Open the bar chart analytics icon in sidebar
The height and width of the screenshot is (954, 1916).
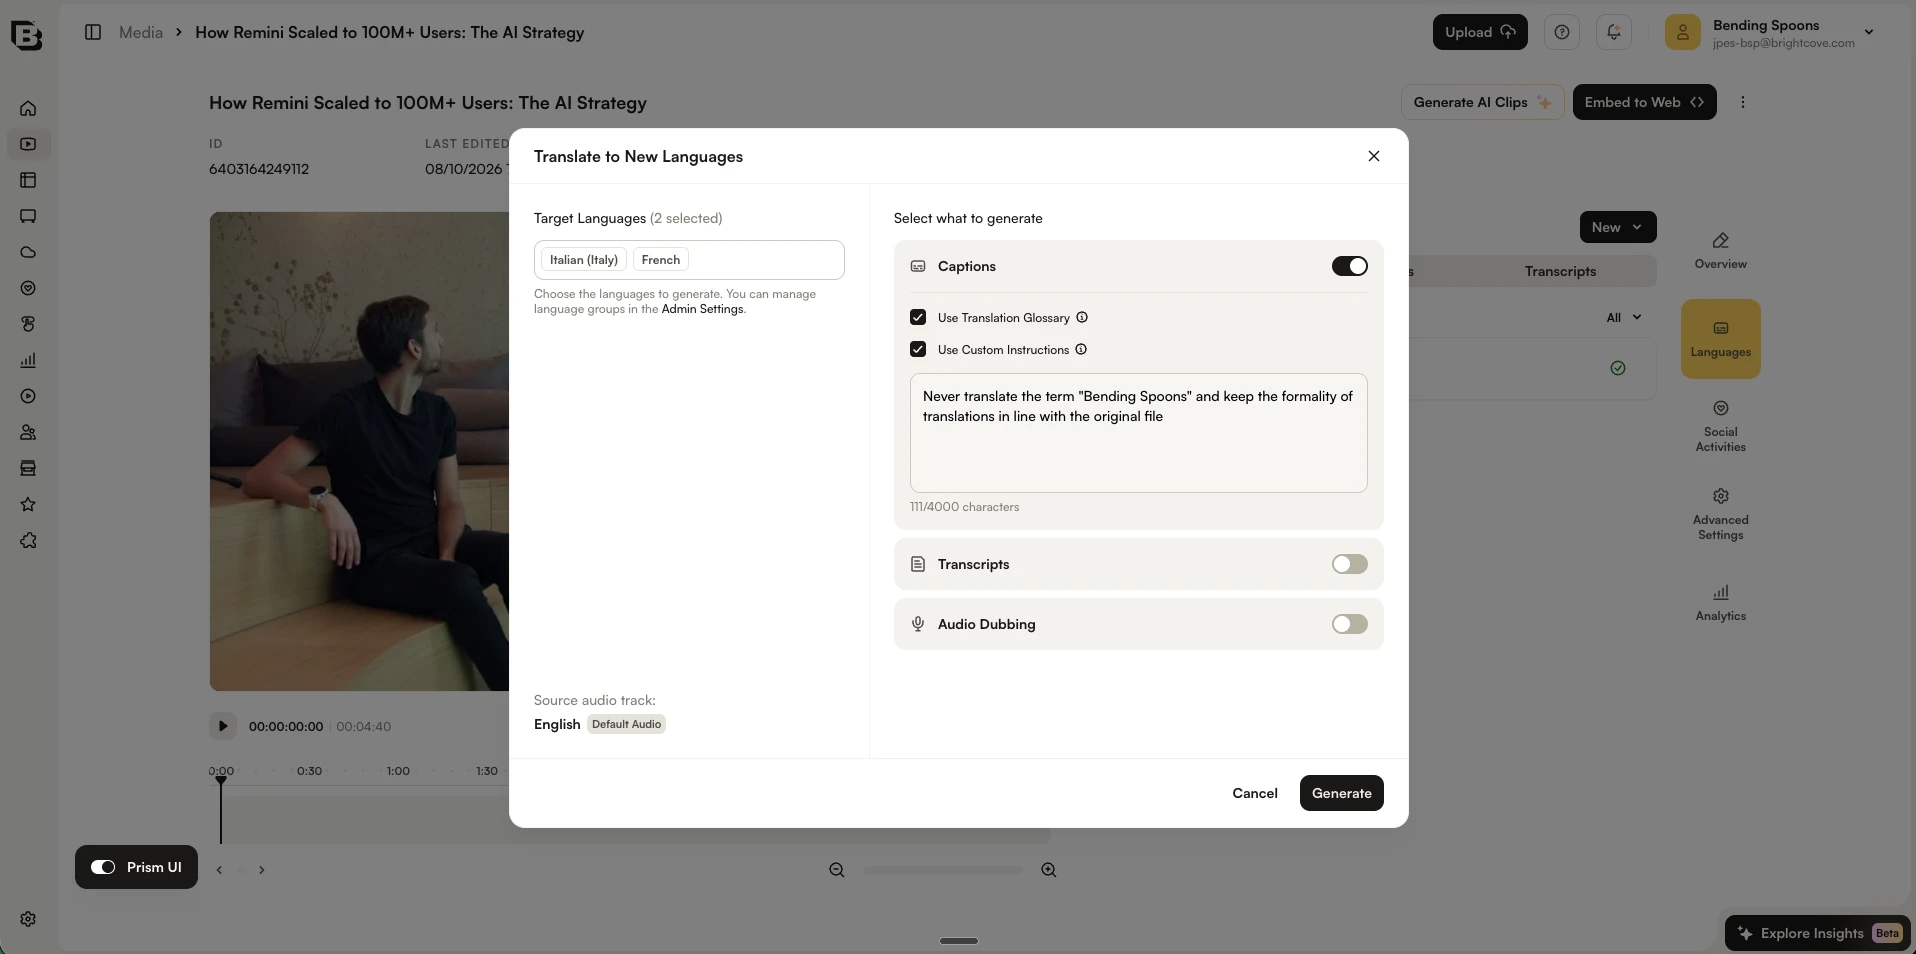click(28, 360)
